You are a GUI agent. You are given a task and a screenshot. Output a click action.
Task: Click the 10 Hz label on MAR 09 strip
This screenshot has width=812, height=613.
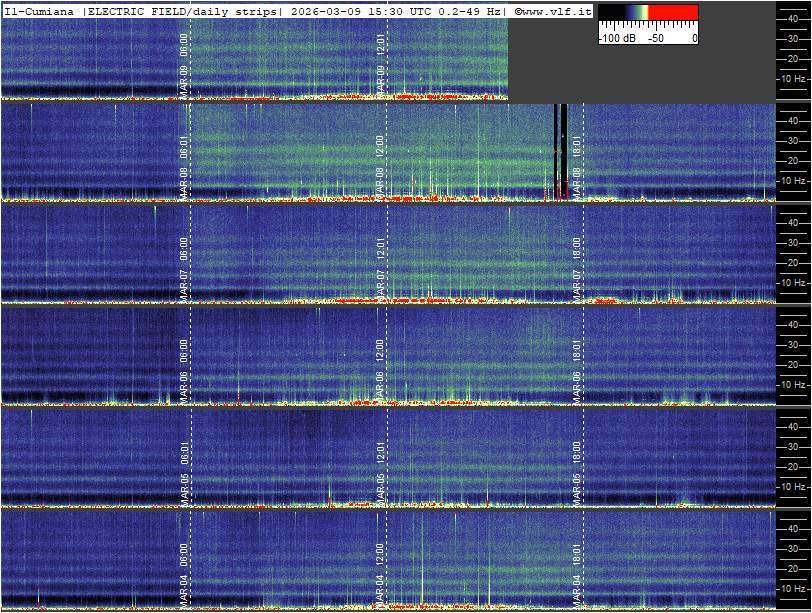[x=793, y=78]
